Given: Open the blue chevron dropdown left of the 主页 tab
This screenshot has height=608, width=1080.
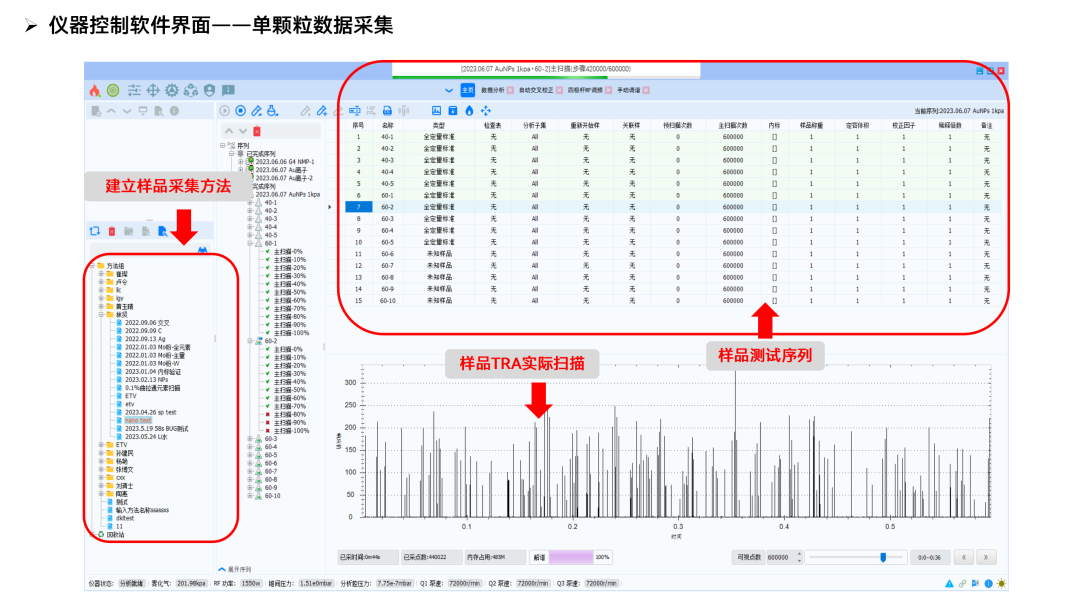Looking at the screenshot, I should tap(448, 90).
